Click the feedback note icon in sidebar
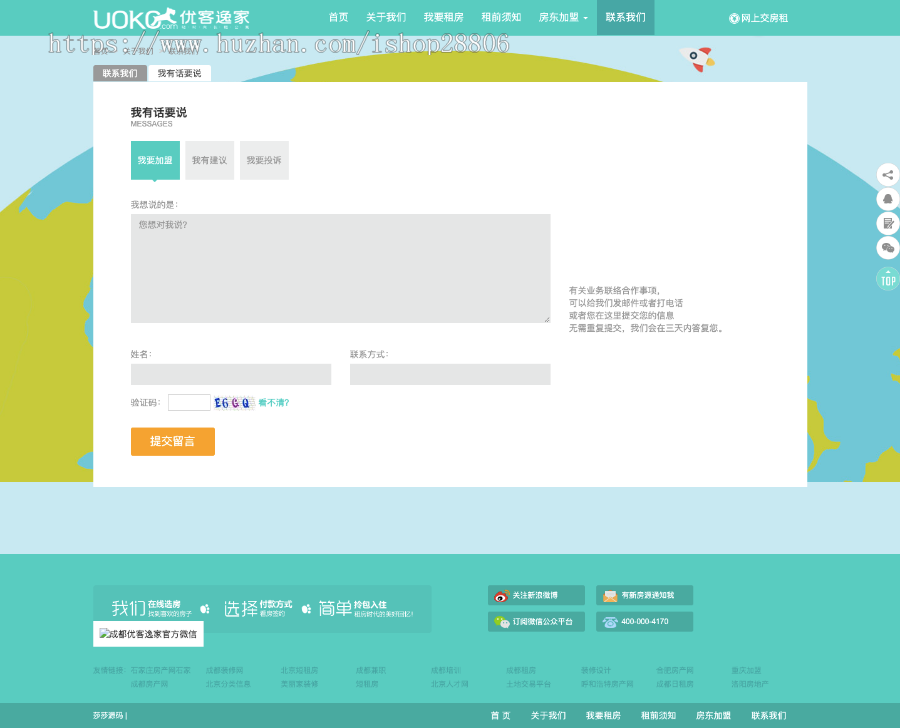The width and height of the screenshot is (900, 728). [888, 224]
